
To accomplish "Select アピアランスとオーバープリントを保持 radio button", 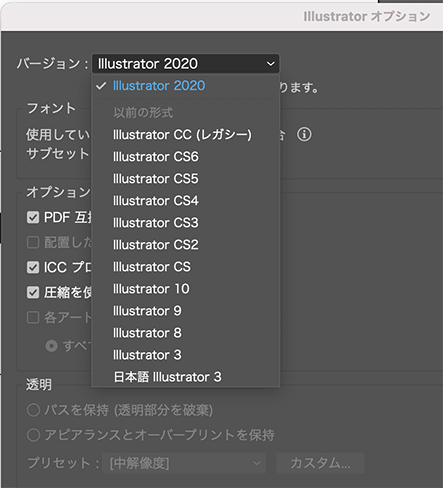I will click(x=33, y=435).
